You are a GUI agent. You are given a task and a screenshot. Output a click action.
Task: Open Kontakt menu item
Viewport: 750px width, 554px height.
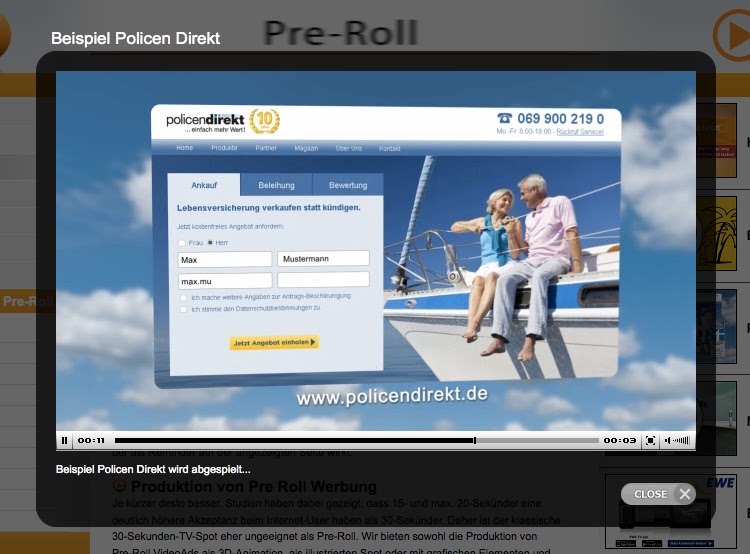[390, 149]
